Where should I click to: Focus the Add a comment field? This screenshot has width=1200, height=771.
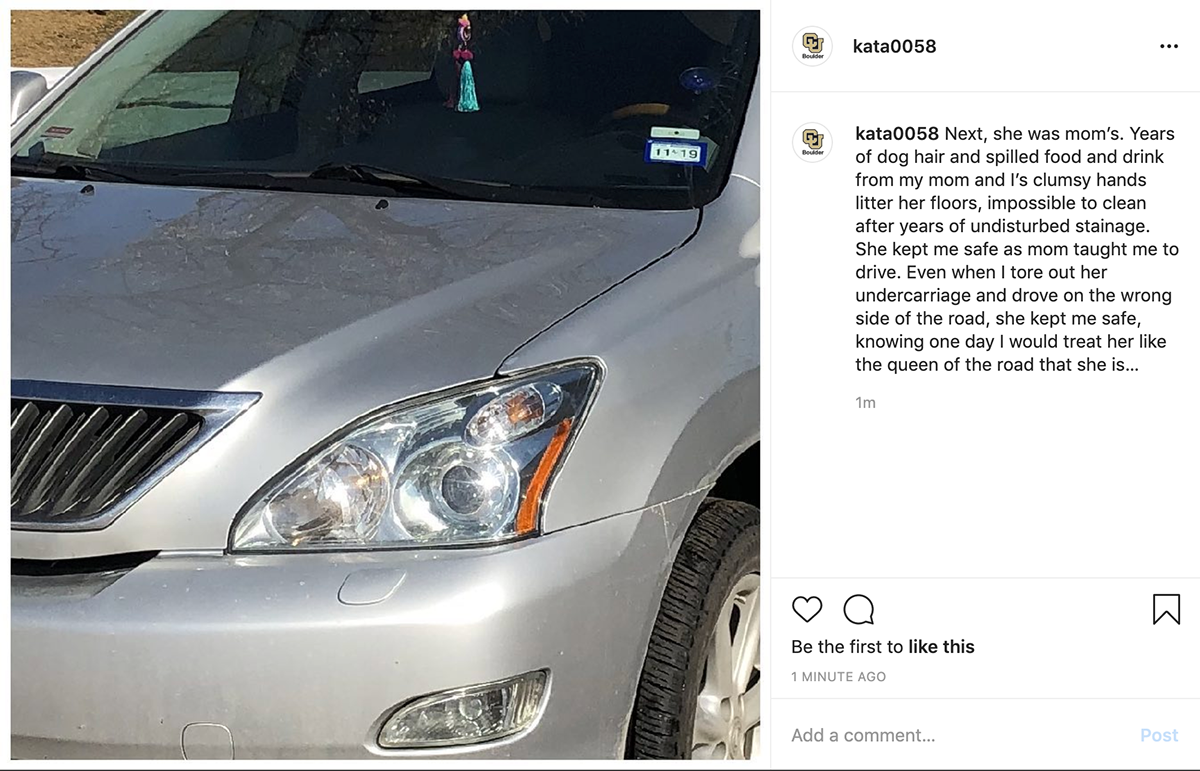[x=960, y=735]
